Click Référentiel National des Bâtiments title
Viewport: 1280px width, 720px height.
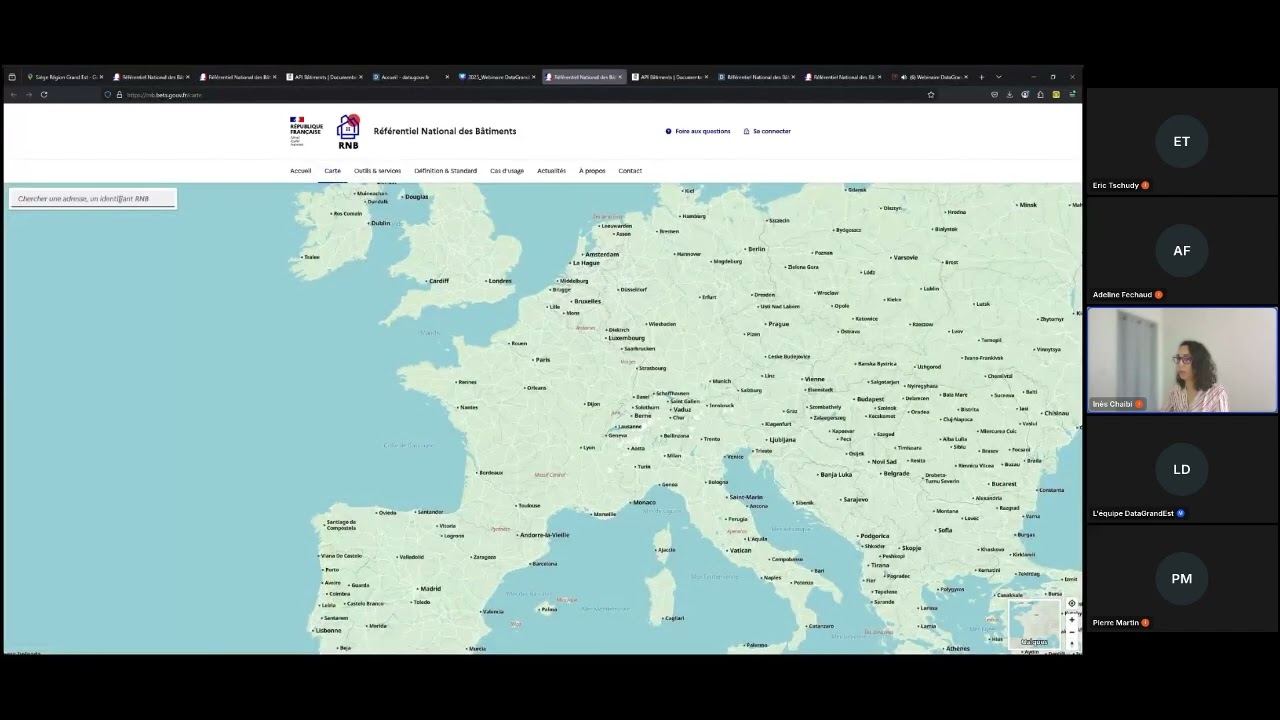[x=445, y=131]
